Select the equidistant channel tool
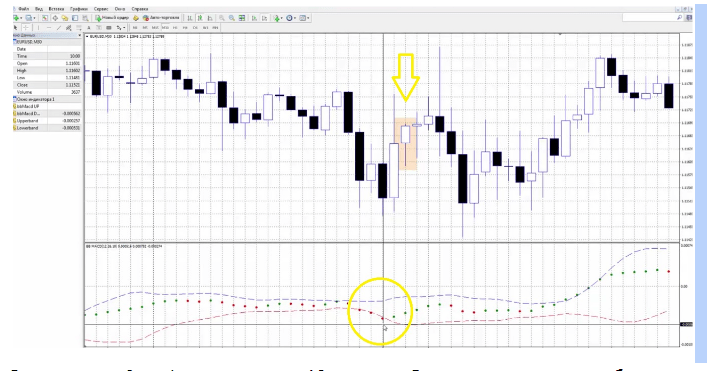The height and width of the screenshot is (371, 724). (x=69, y=27)
